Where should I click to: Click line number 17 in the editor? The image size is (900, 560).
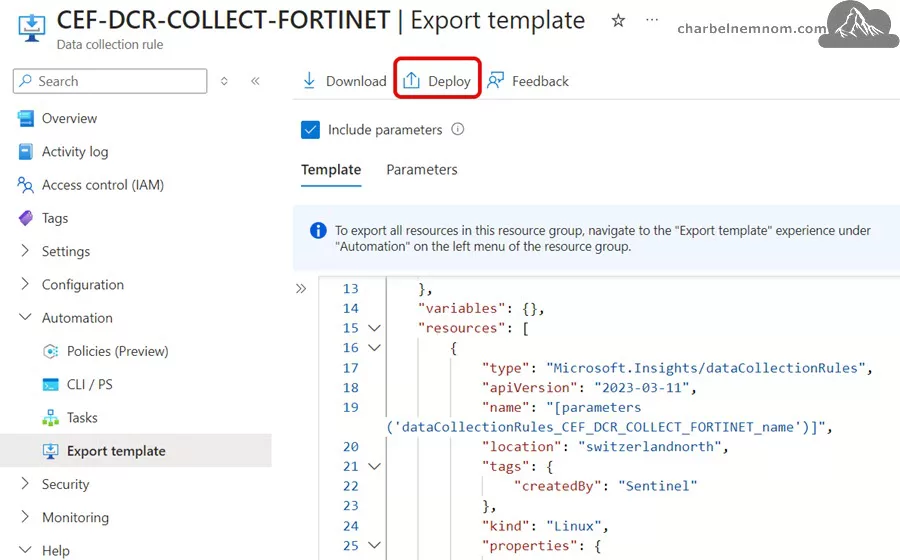[x=351, y=368]
